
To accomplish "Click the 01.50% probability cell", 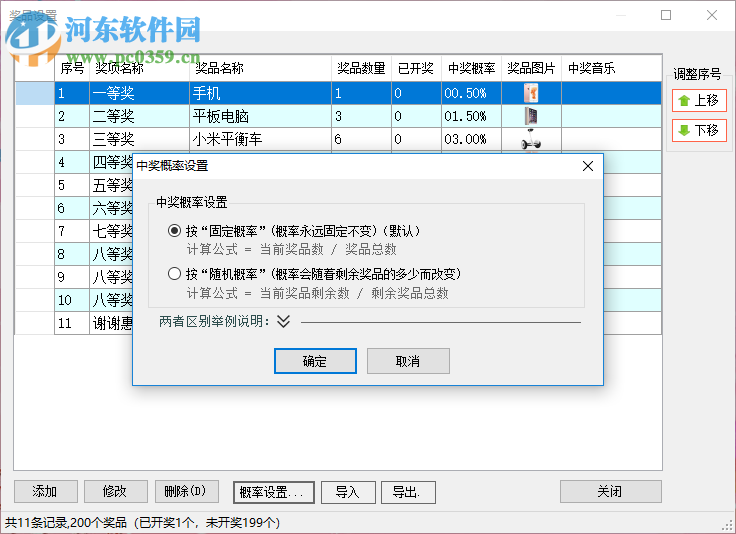I will tap(471, 116).
